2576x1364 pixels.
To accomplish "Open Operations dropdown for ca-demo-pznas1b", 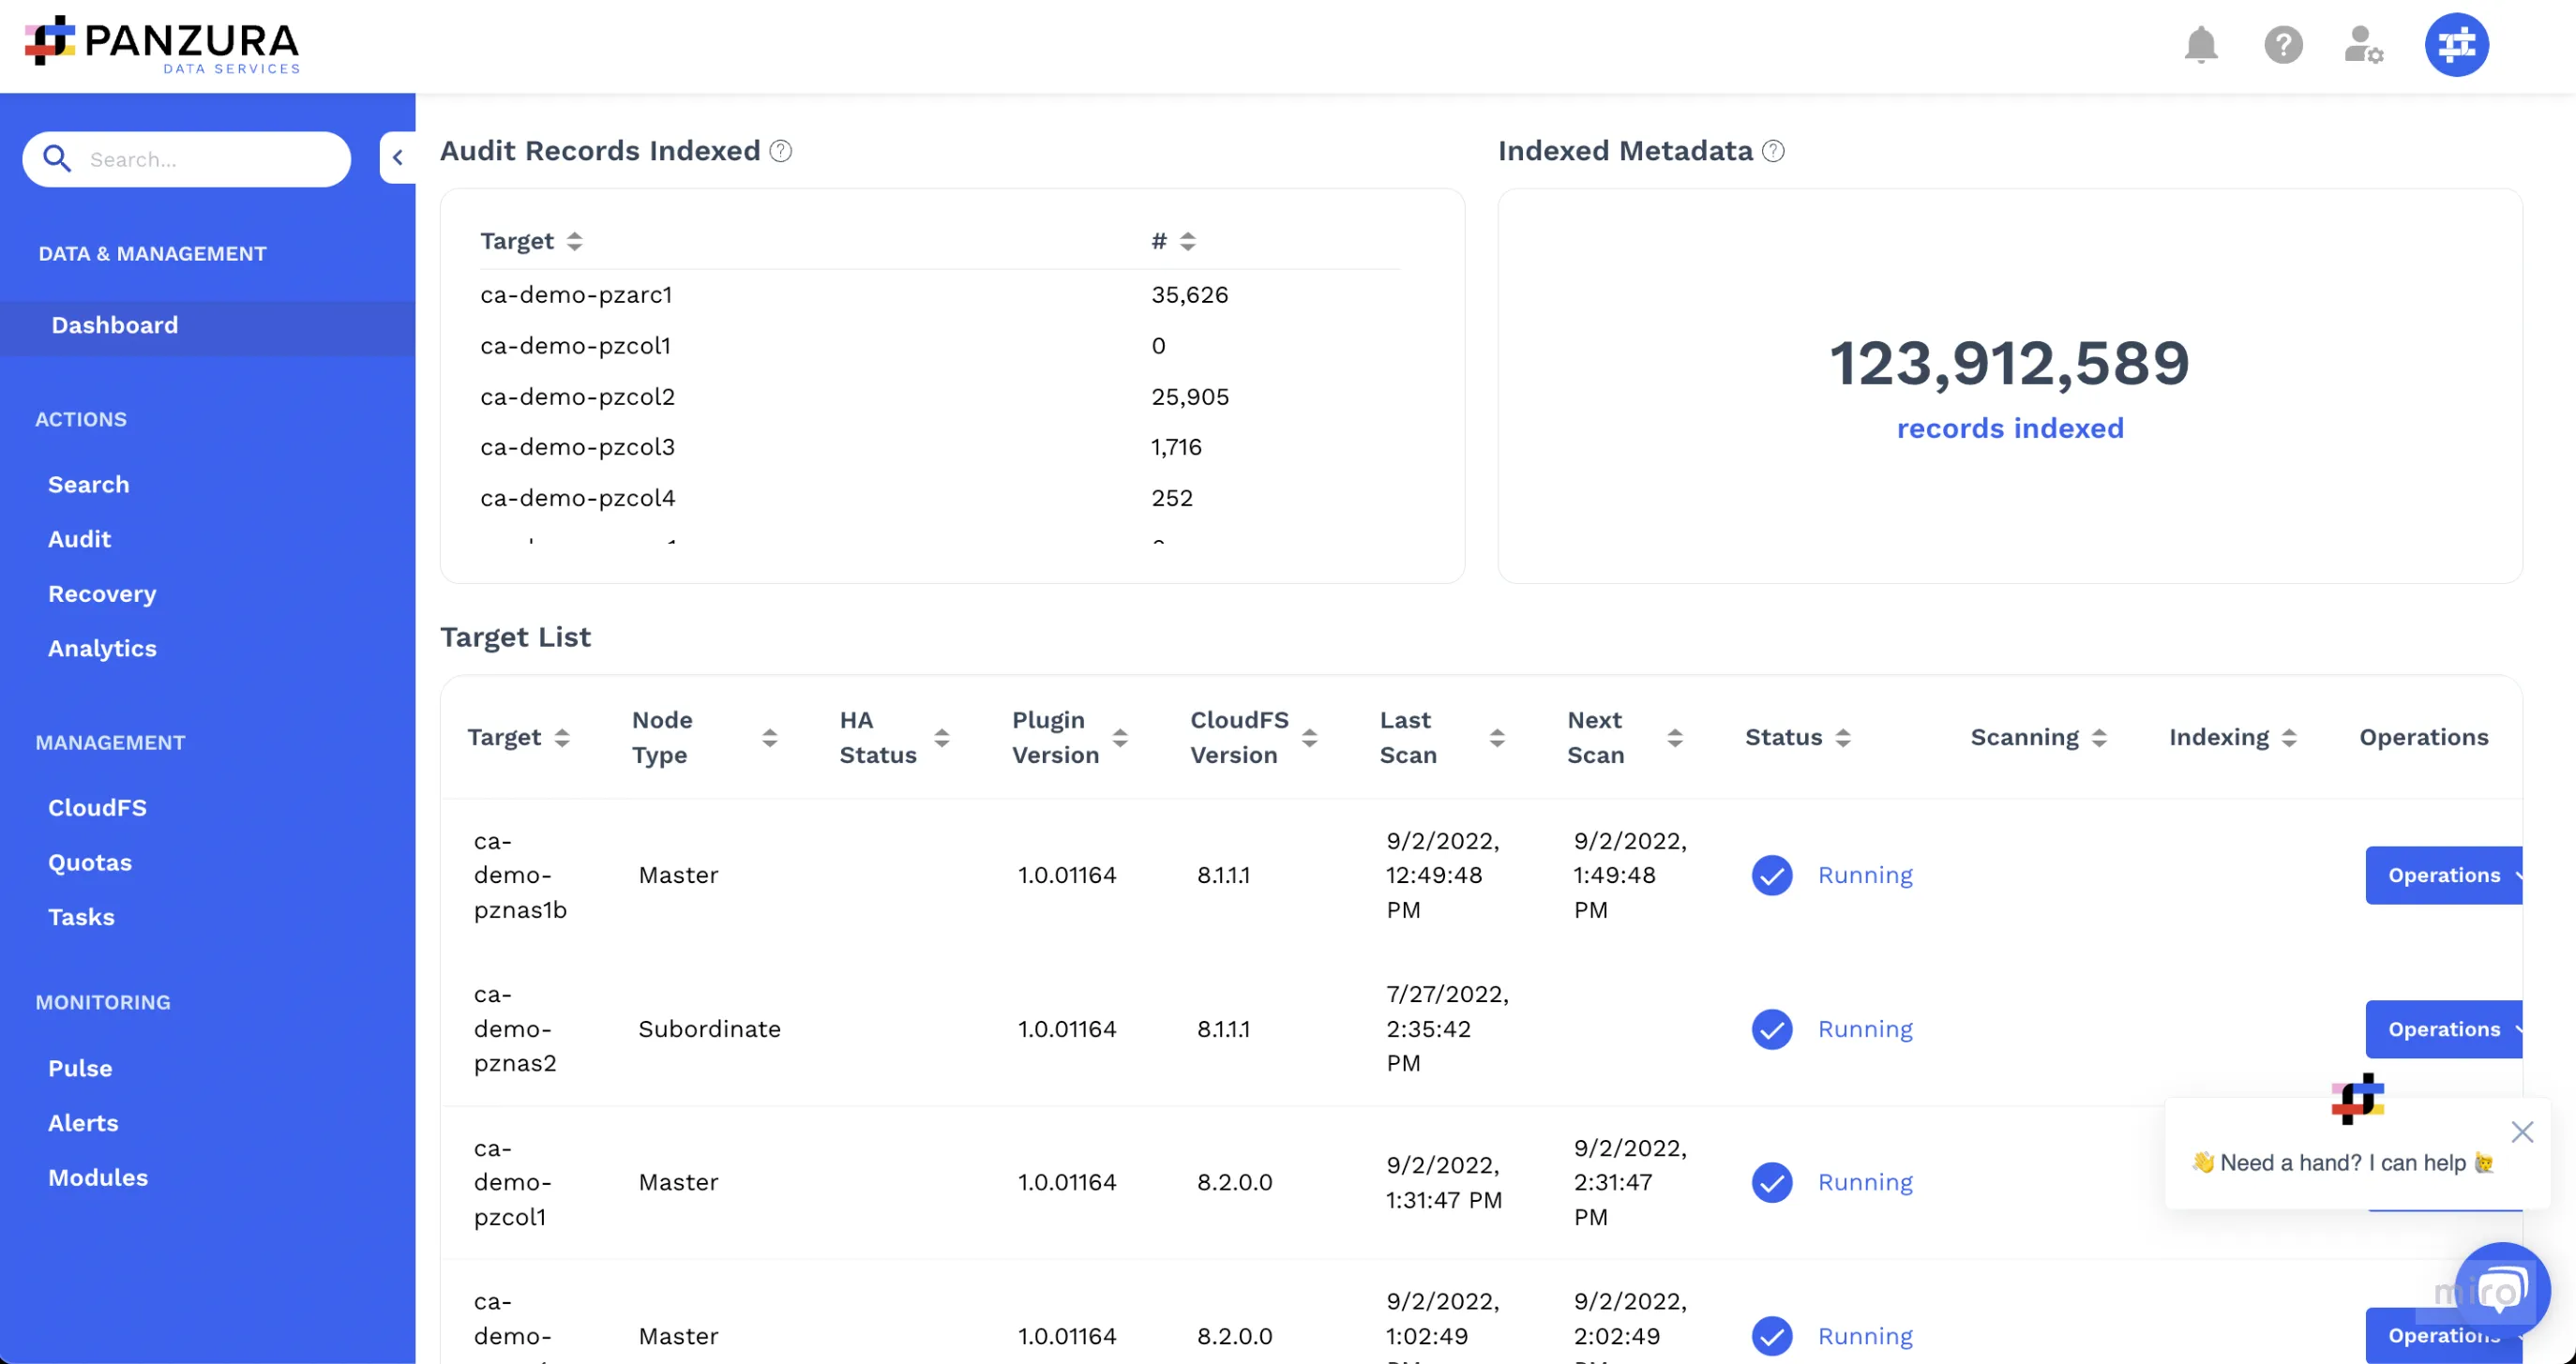I will [2443, 876].
